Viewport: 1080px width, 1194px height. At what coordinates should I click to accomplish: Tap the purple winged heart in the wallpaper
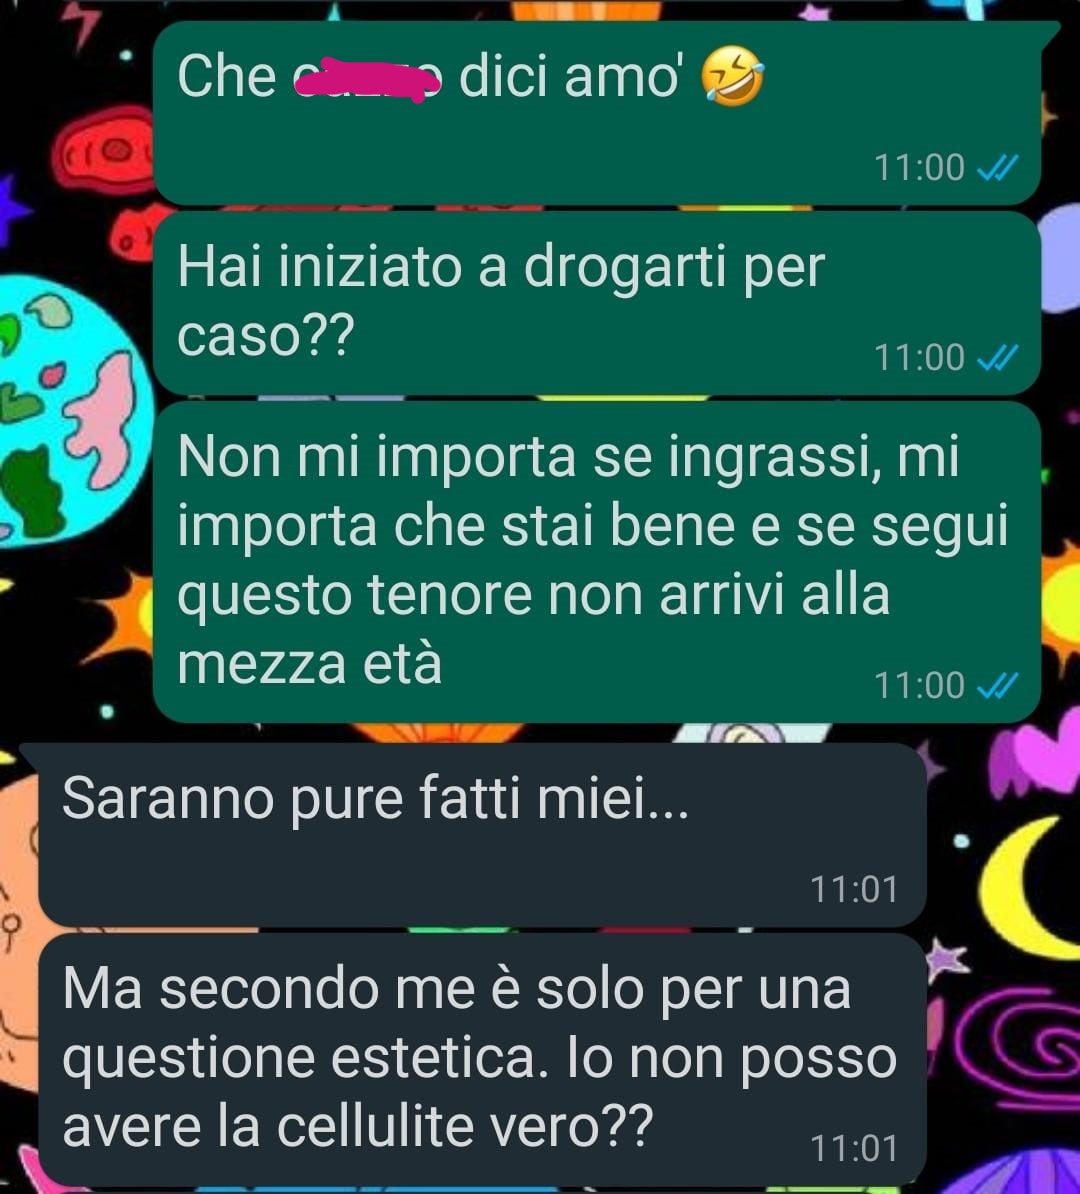click(1034, 755)
